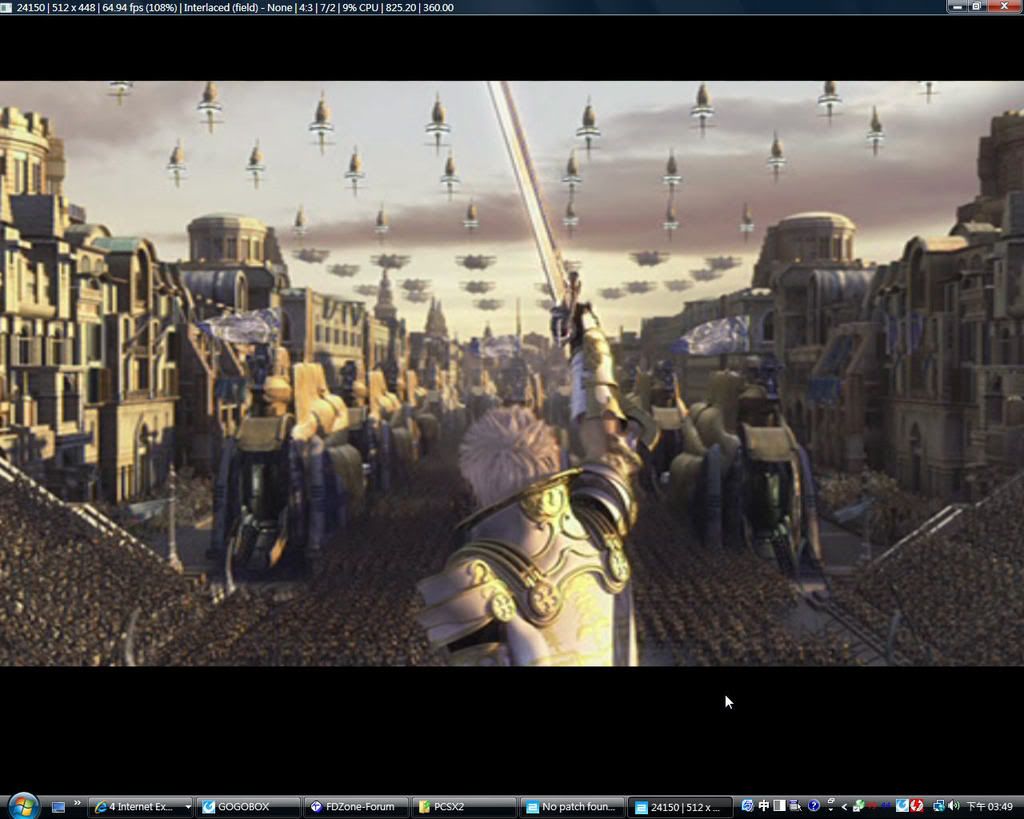Click the game video render area

coord(512,373)
